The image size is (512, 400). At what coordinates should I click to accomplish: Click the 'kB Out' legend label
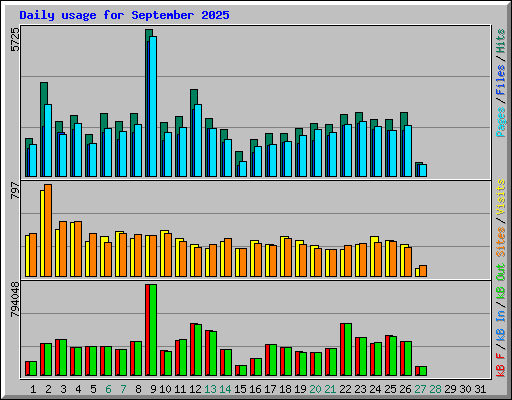pyautogui.click(x=501, y=282)
